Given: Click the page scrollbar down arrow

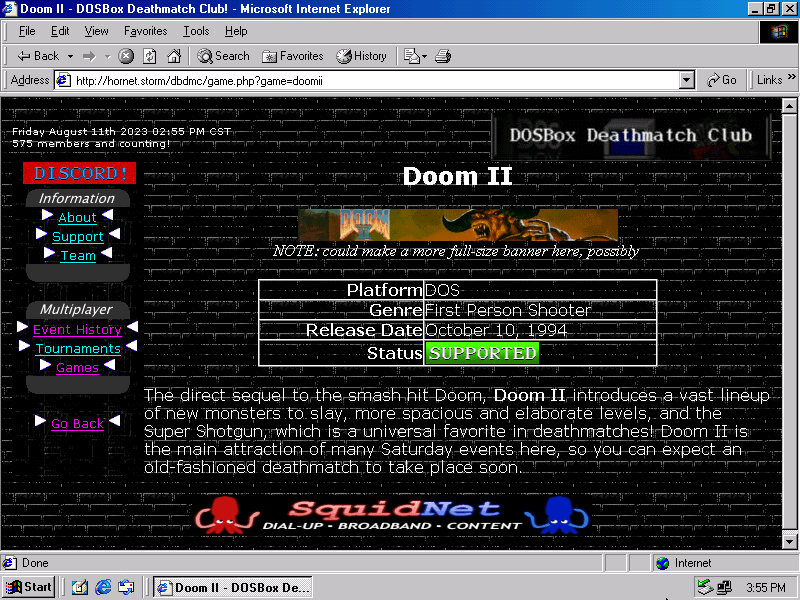Looking at the screenshot, I should coord(789,541).
